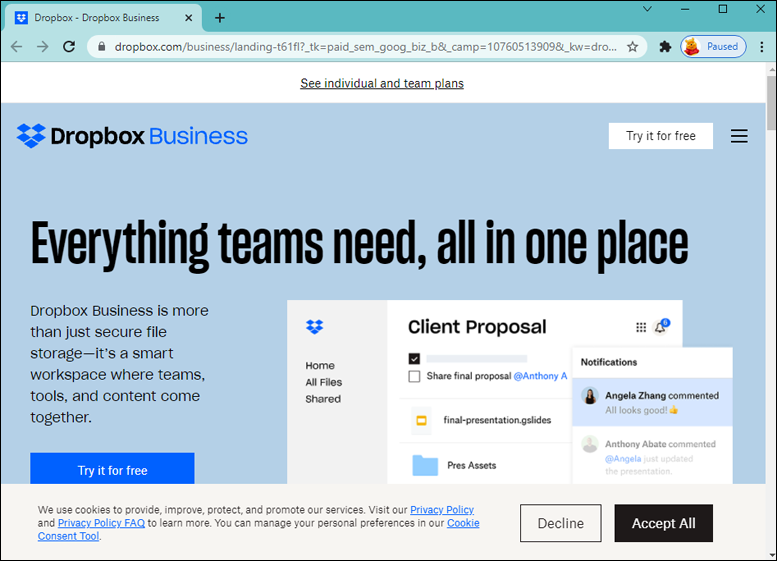The width and height of the screenshot is (777, 561).
Task: Click the @Anthony A mention
Action: [540, 376]
